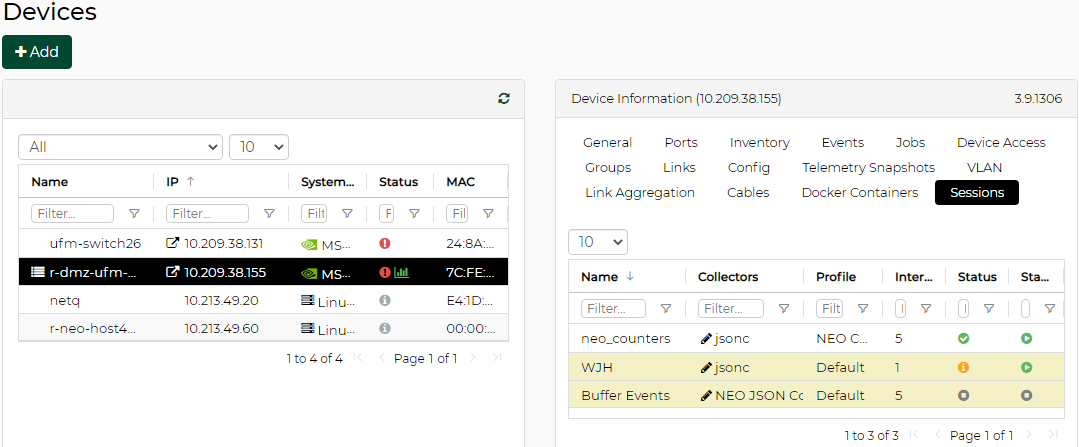Click the IP filter input field
This screenshot has width=1079, height=447.
click(x=207, y=214)
